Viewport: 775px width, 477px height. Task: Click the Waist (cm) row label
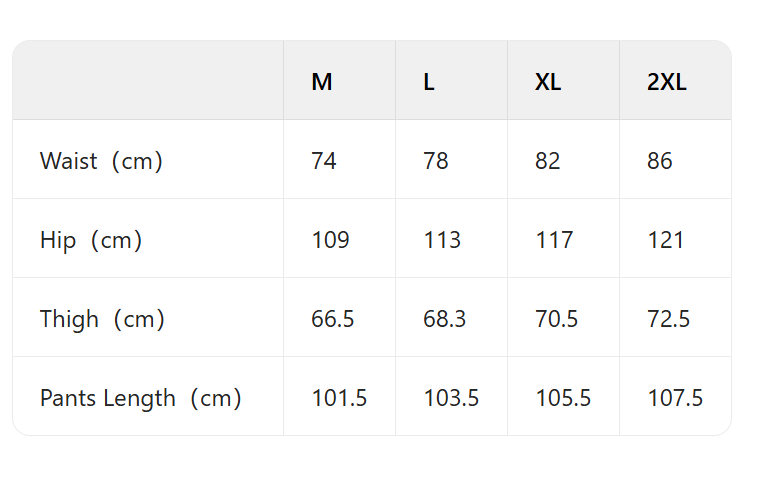click(x=101, y=161)
